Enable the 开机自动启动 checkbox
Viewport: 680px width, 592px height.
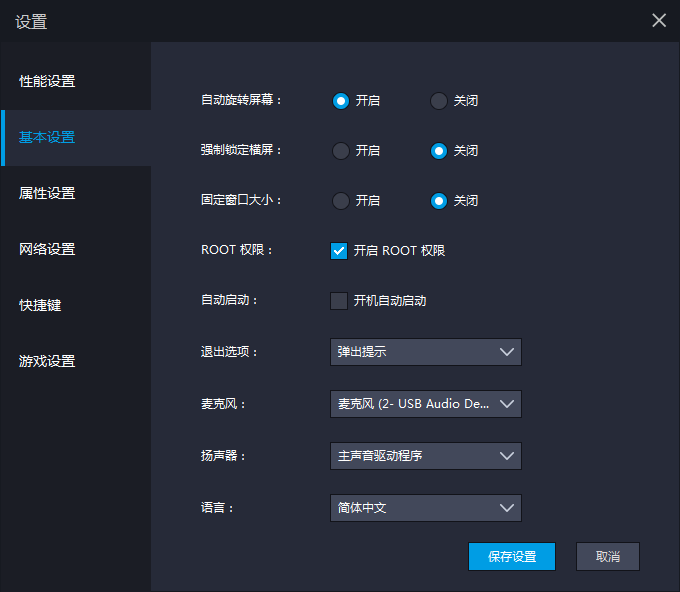point(339,301)
